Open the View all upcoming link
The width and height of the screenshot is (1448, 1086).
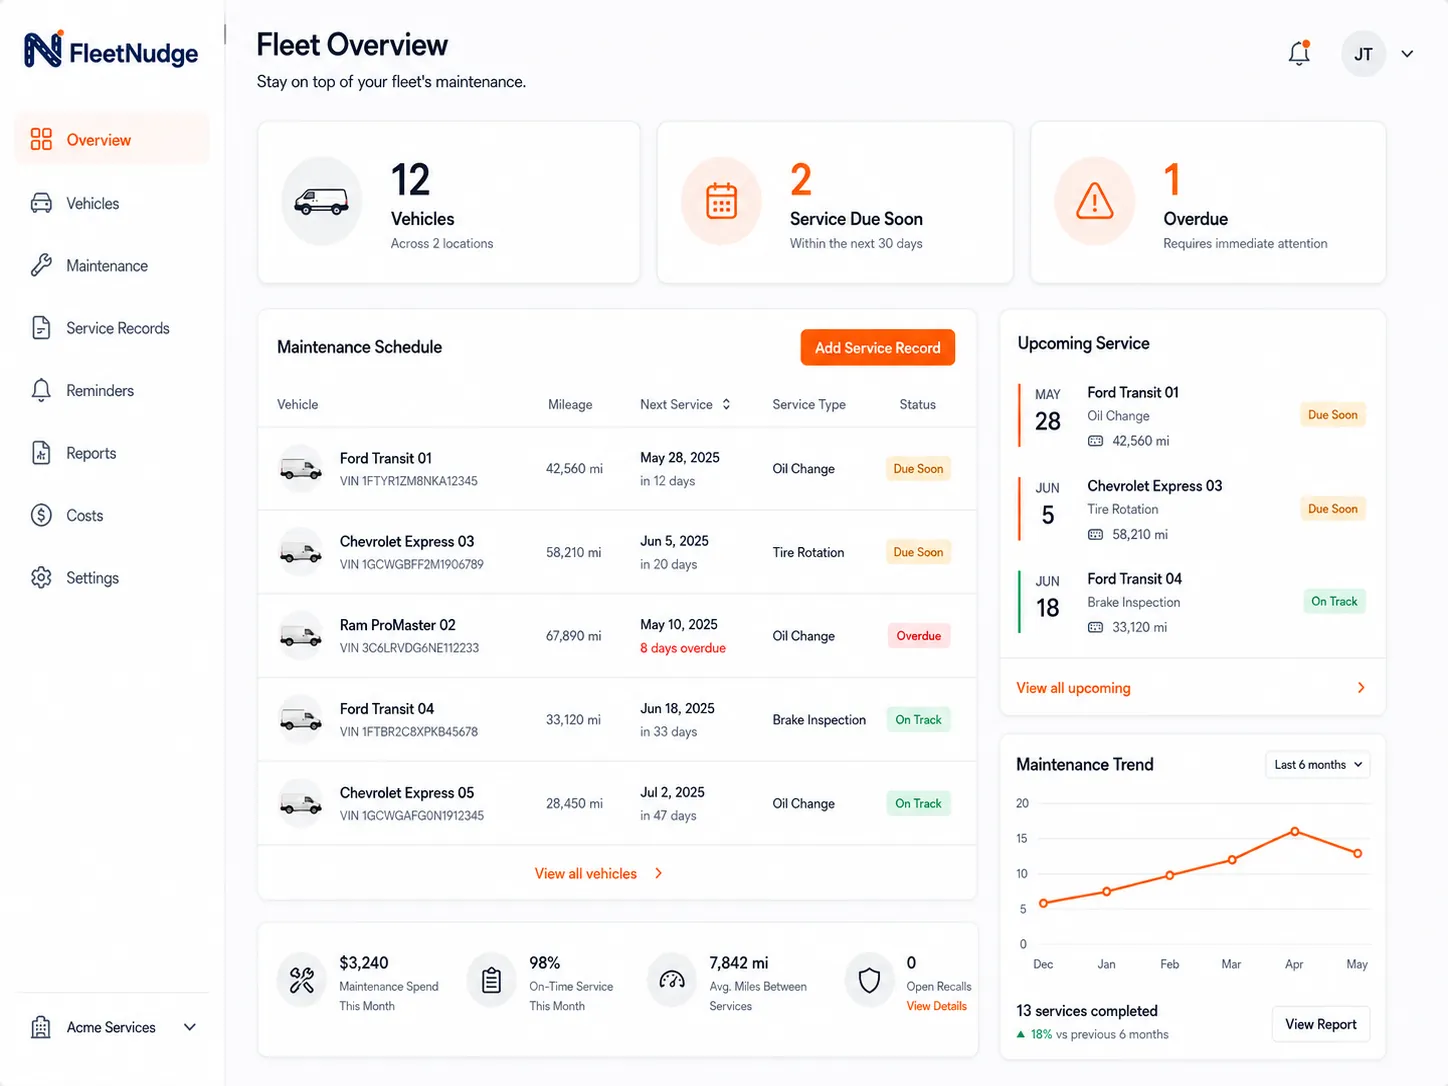coord(1073,688)
